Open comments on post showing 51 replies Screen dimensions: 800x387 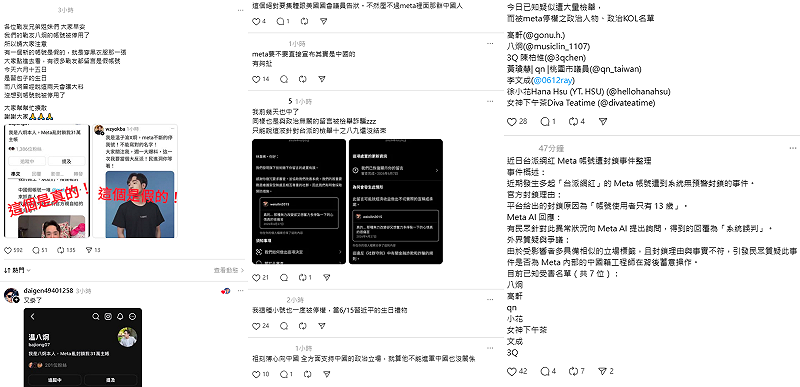pos(36,250)
